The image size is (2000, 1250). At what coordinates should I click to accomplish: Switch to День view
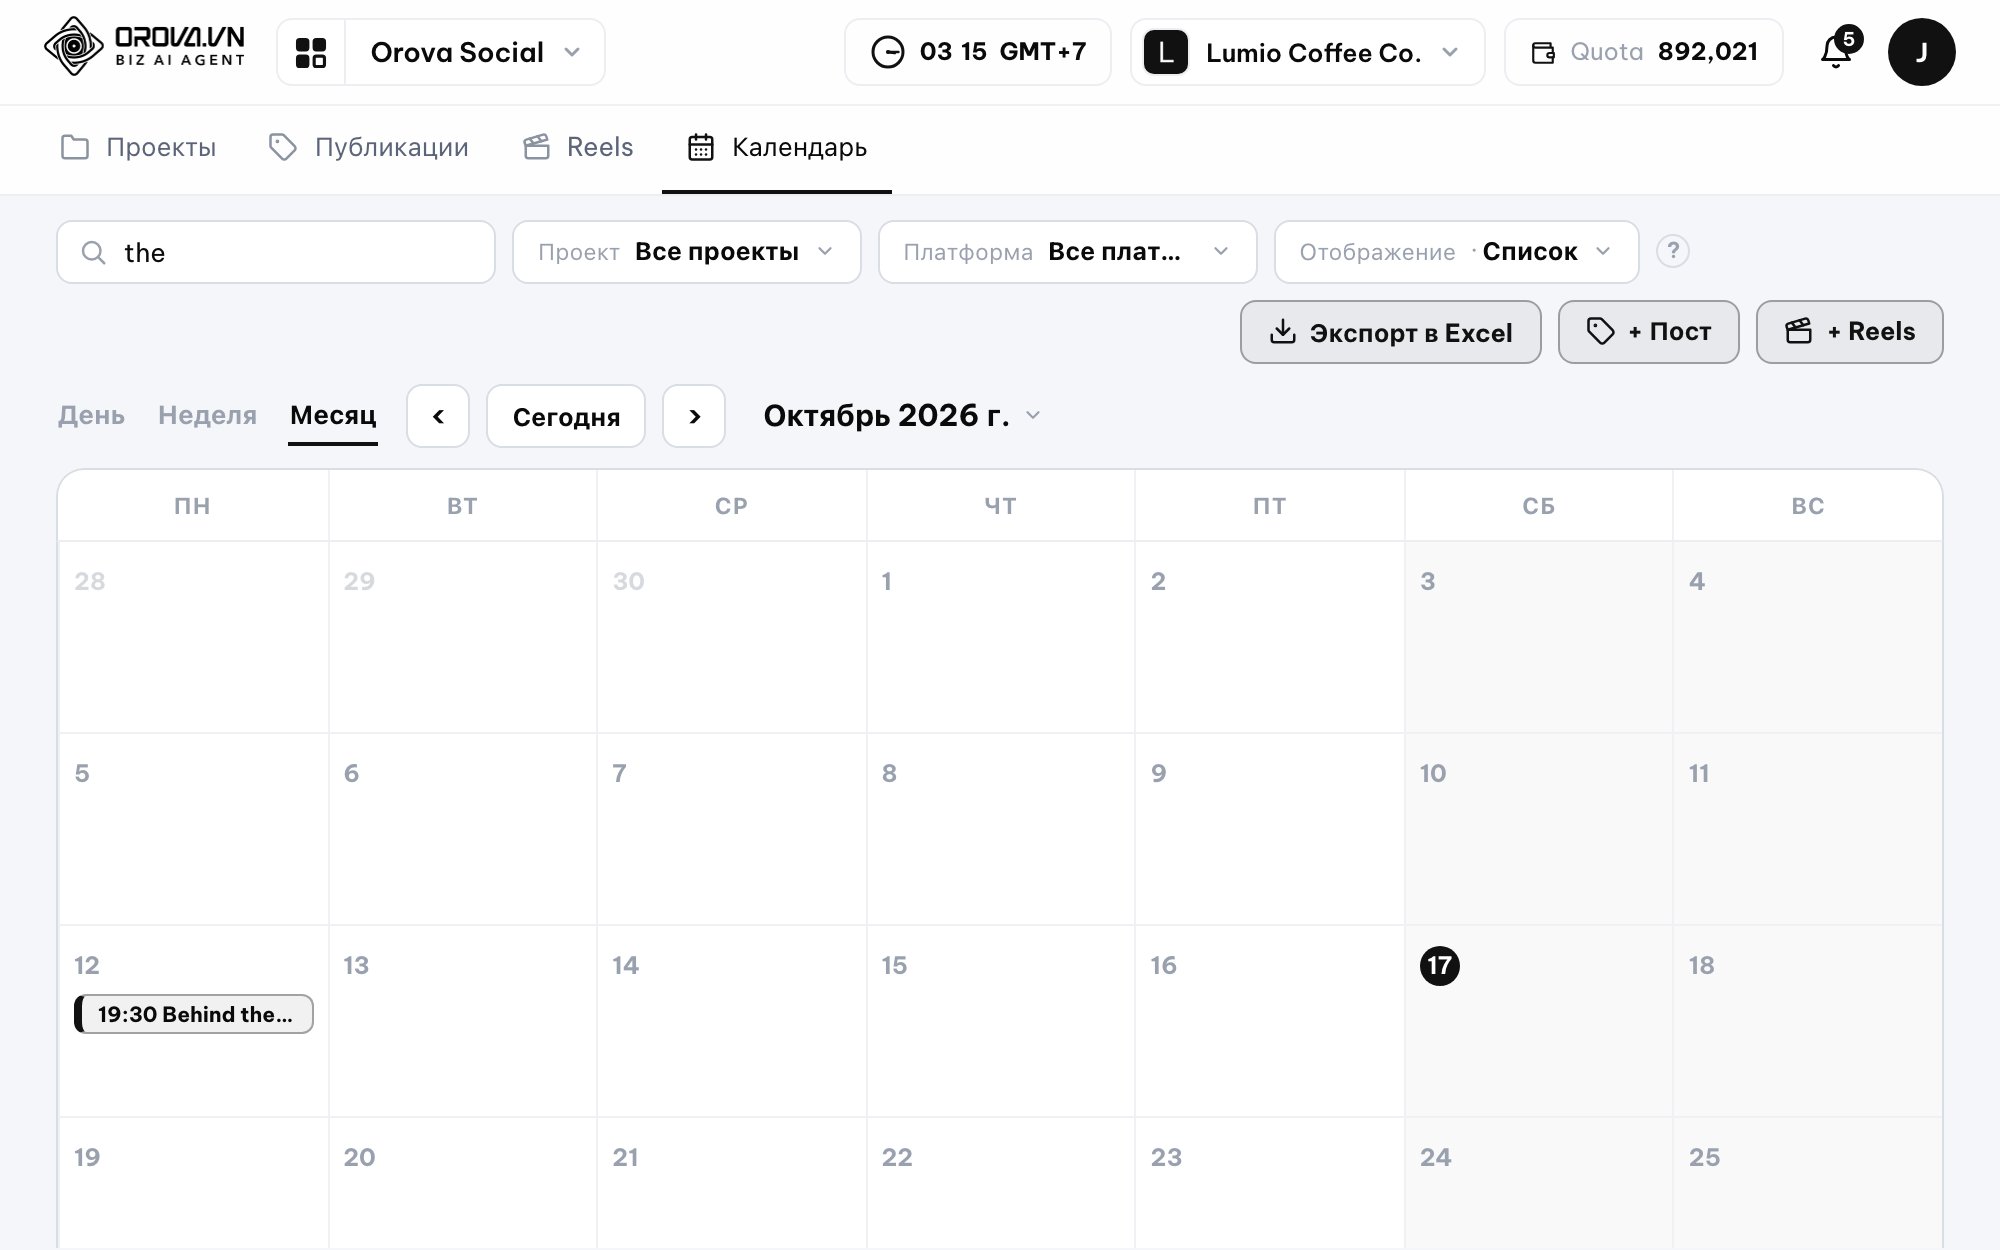tap(91, 415)
